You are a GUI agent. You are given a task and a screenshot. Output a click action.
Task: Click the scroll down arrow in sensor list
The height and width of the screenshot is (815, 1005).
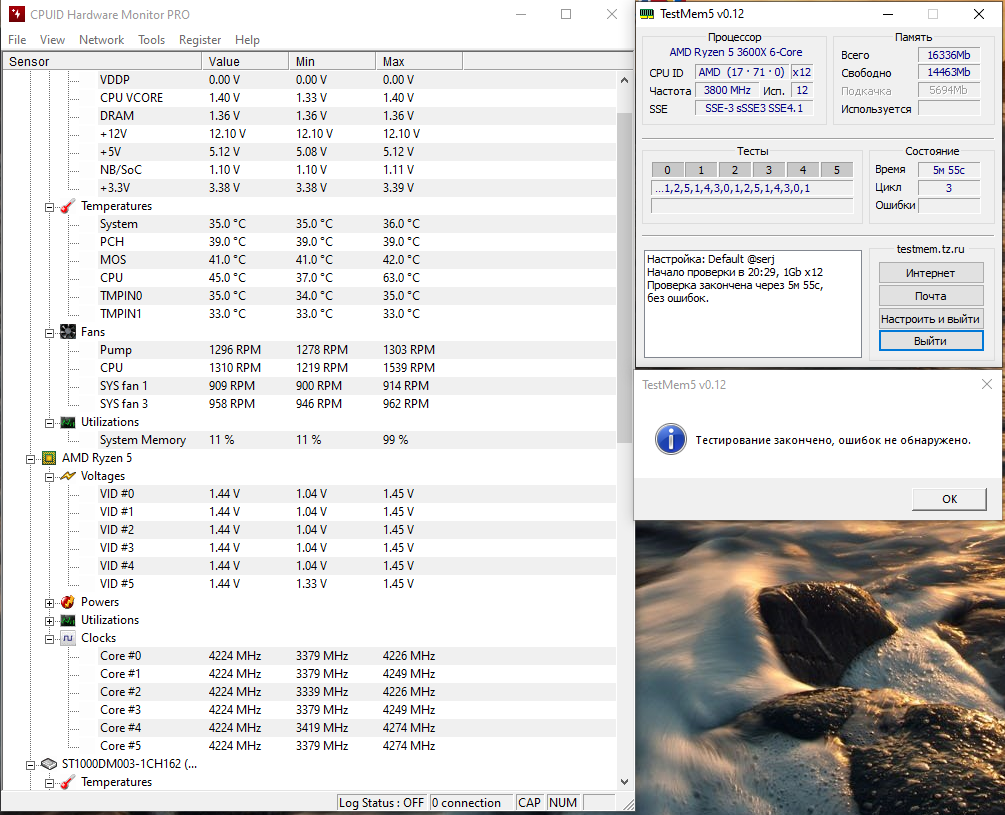tap(624, 782)
